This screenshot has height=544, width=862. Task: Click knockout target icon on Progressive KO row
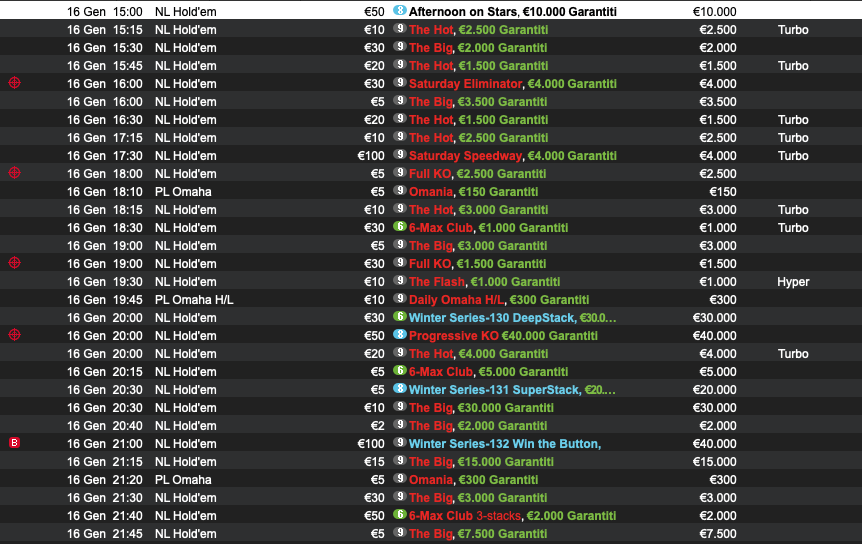(15, 335)
